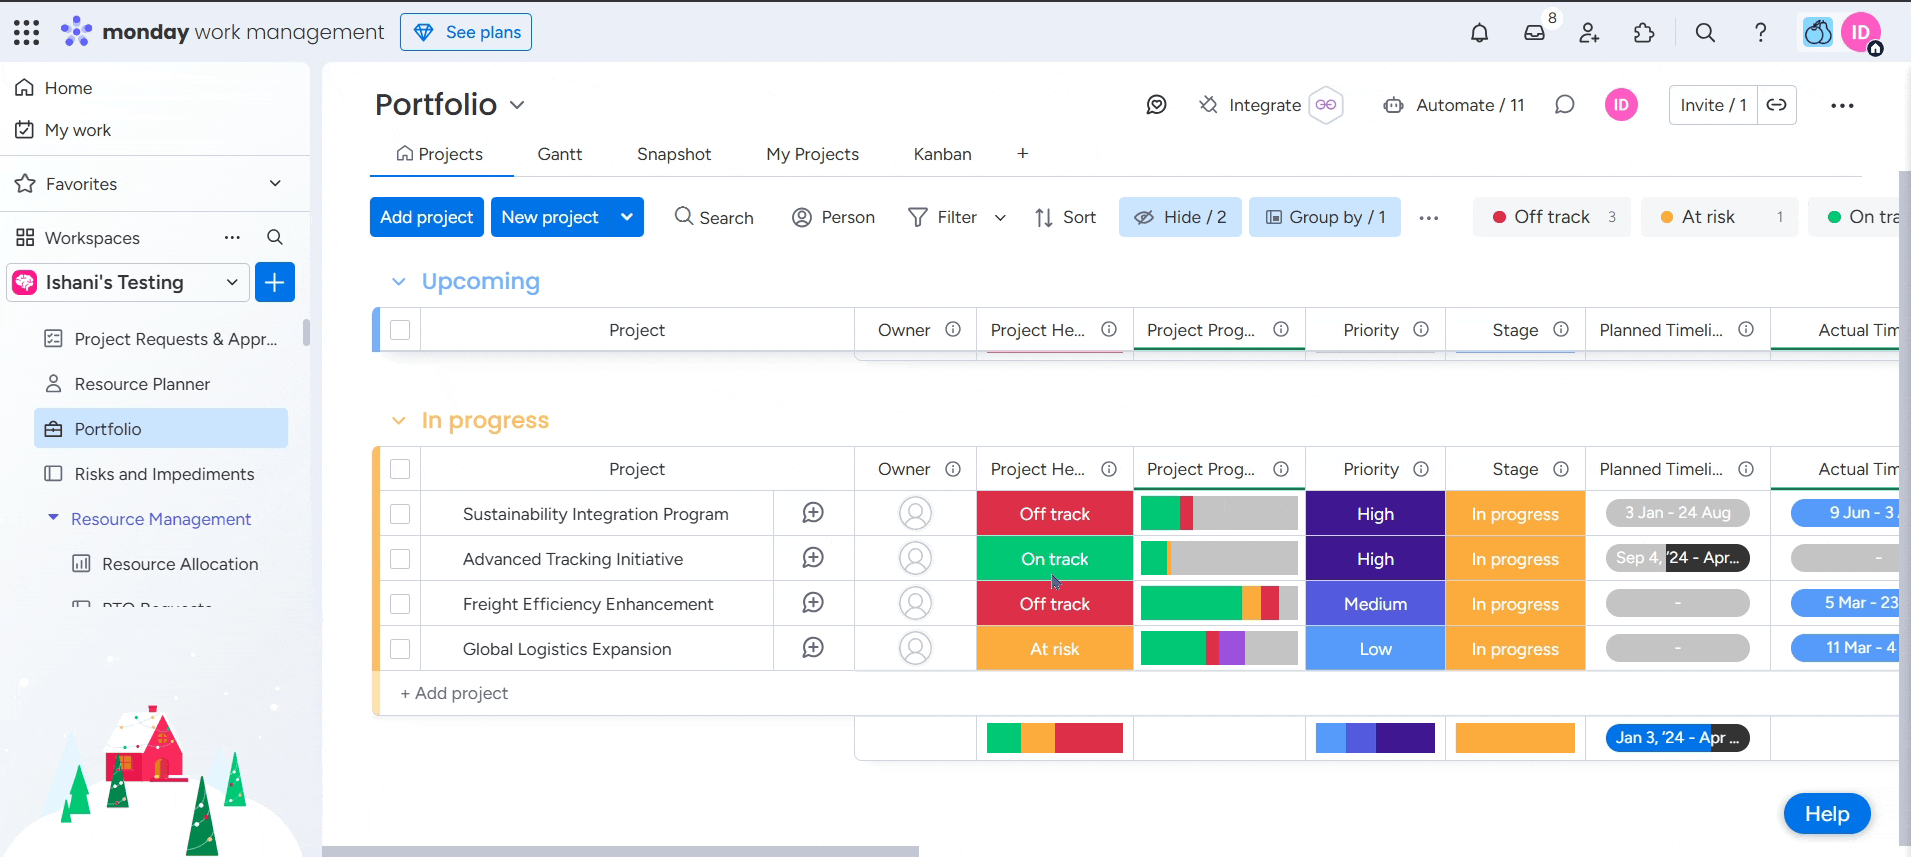This screenshot has height=857, width=1911.
Task: Switch to Kanban view tab
Action: click(x=942, y=154)
